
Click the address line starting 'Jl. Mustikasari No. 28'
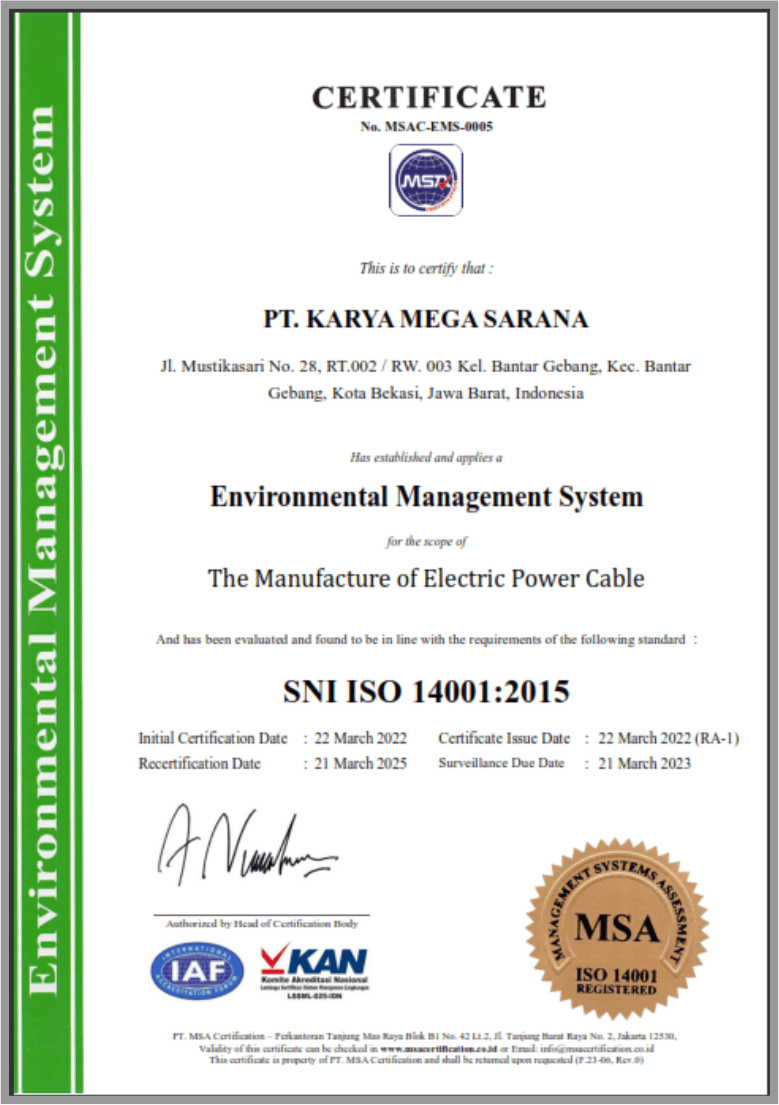coord(426,366)
